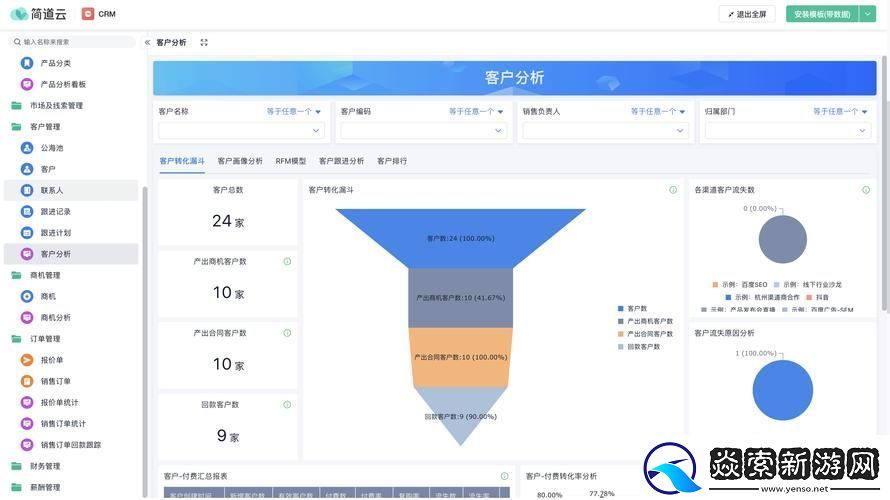
Task: Click the 简道云 logo
Action: tap(39, 14)
